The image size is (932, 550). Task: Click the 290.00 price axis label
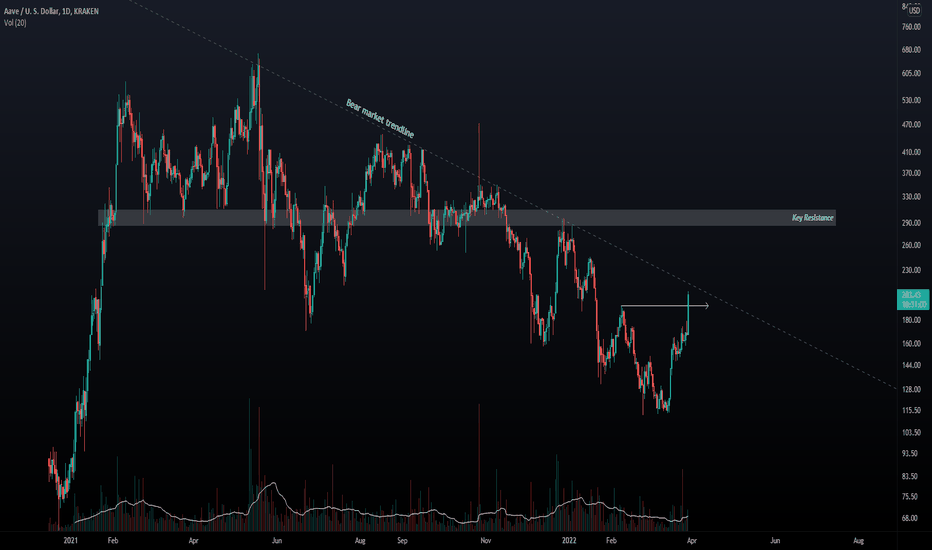pos(911,223)
